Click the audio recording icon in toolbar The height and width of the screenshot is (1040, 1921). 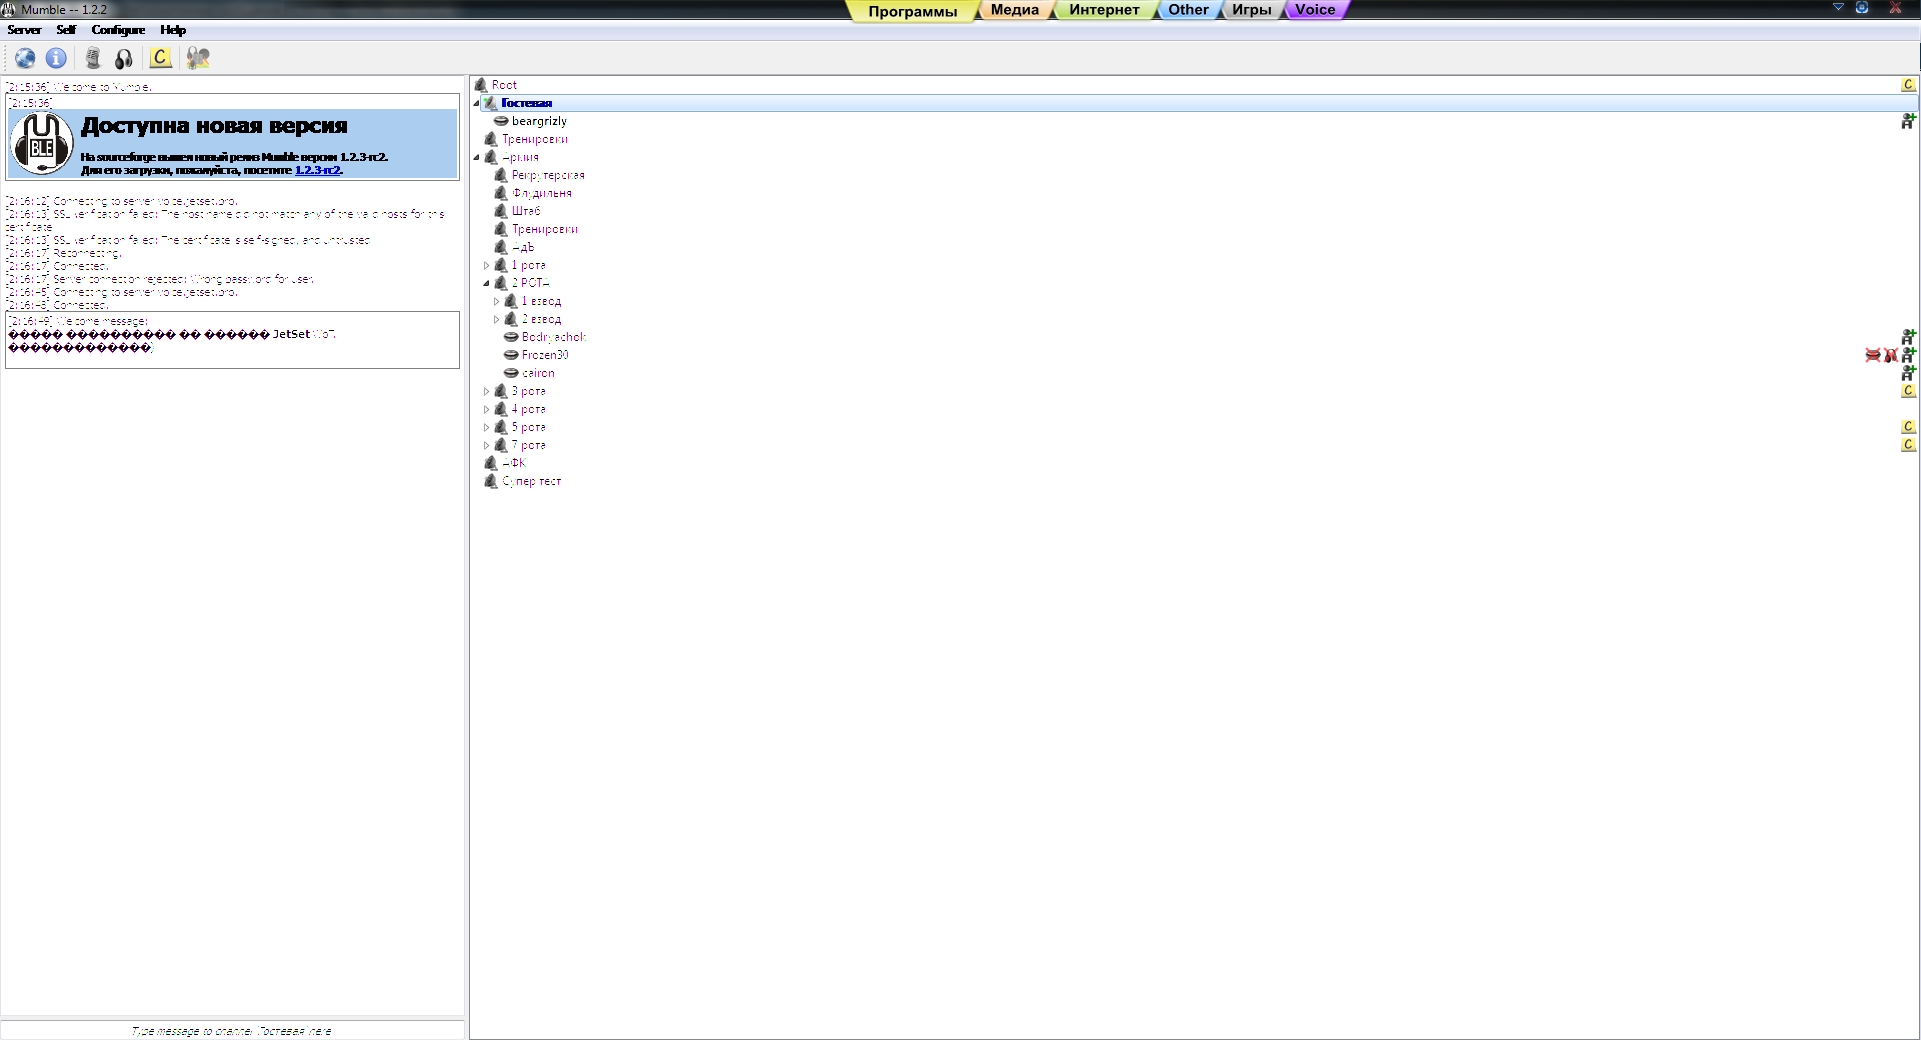(198, 58)
